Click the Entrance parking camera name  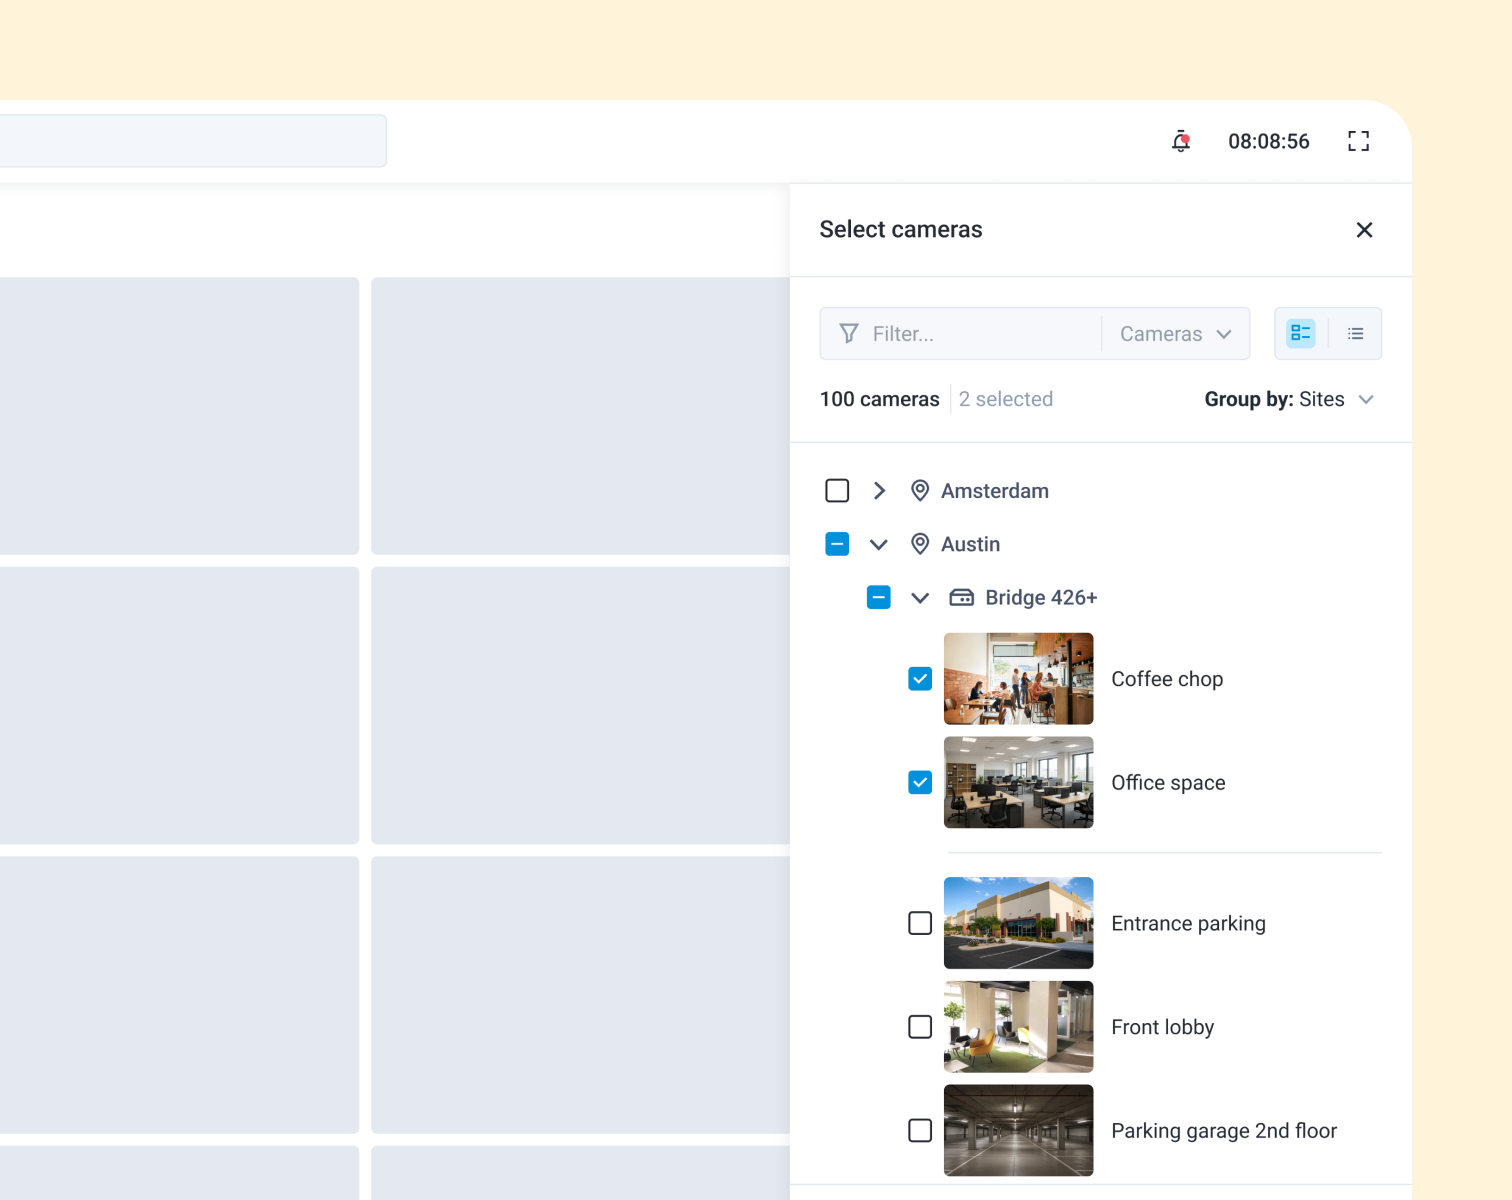pos(1188,924)
